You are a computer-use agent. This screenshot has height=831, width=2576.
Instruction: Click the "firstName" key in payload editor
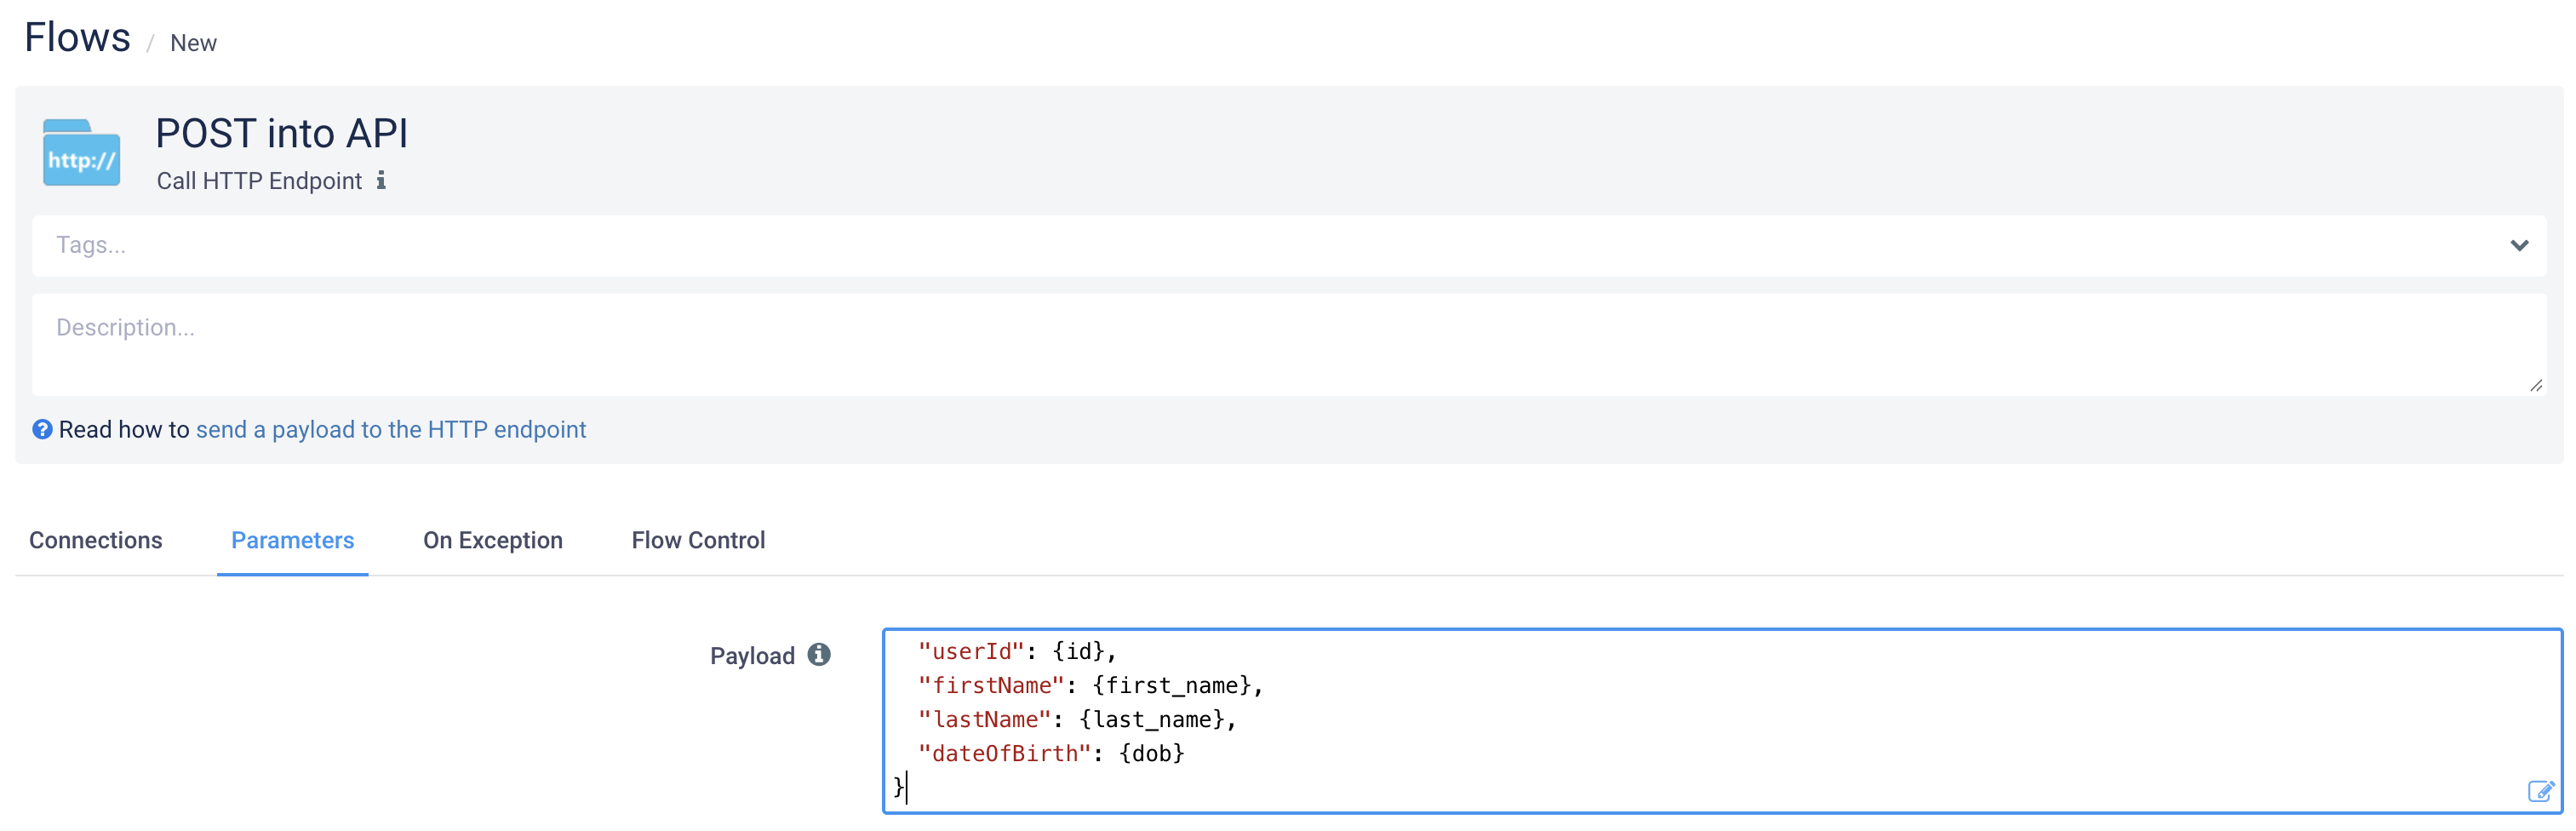pos(991,686)
